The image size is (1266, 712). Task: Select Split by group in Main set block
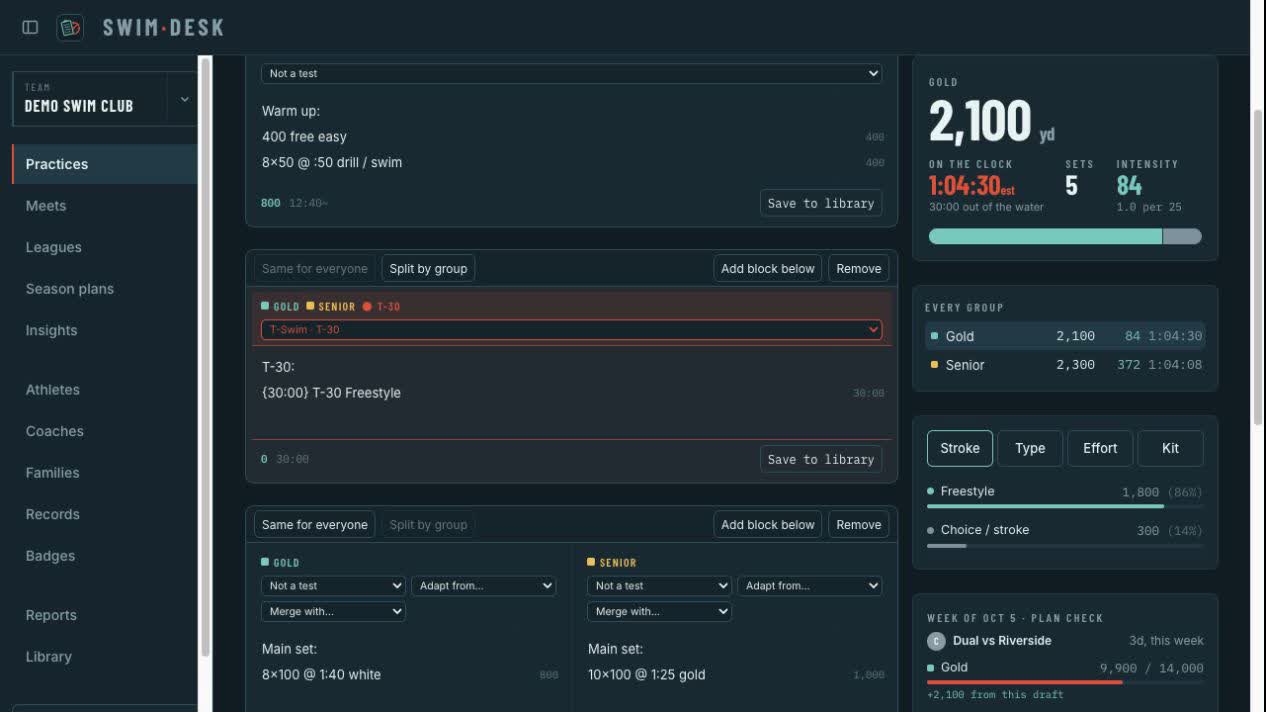[x=428, y=524]
